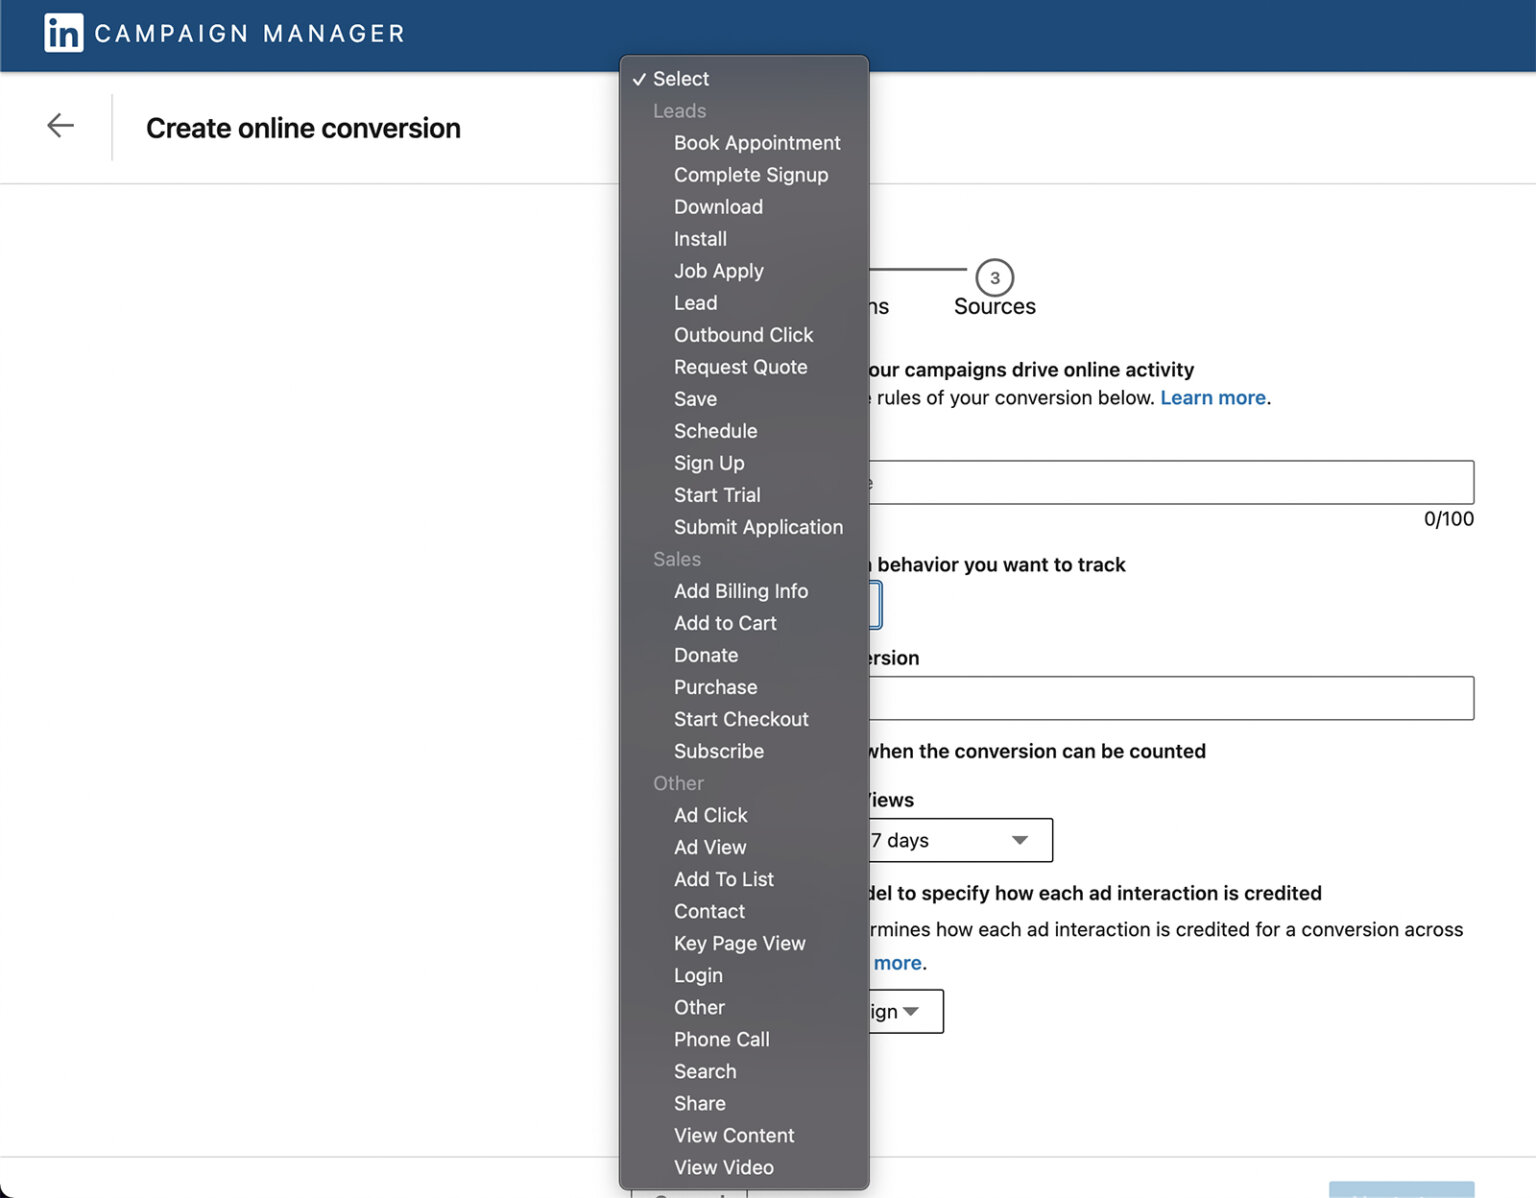This screenshot has height=1198, width=1536.
Task: Pick Subscribe from the Sales group
Action: [718, 751]
